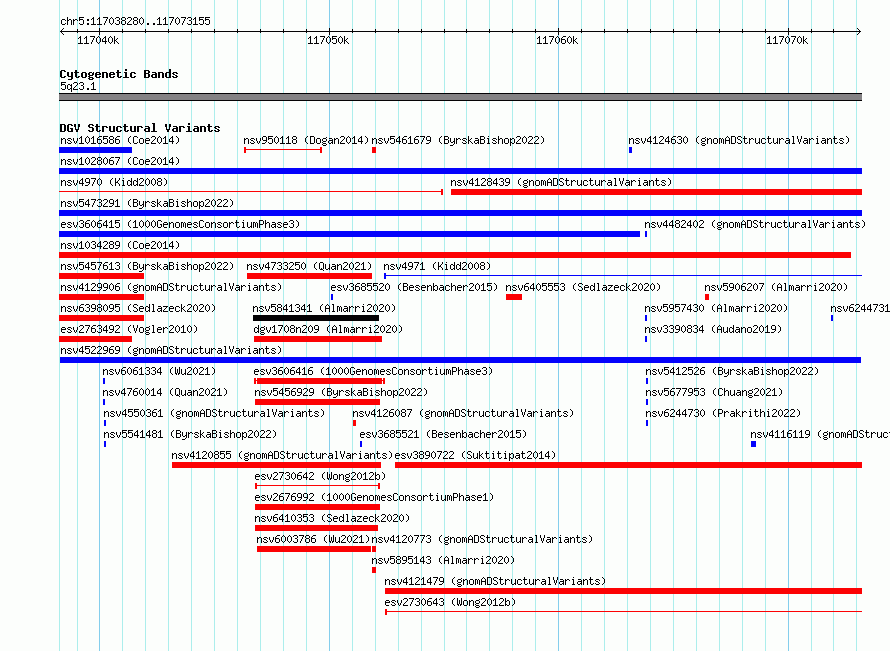Image resolution: width=890 pixels, height=651 pixels.
Task: Select the nsv950118 (Dogan2014) variant label
Action: point(306,140)
